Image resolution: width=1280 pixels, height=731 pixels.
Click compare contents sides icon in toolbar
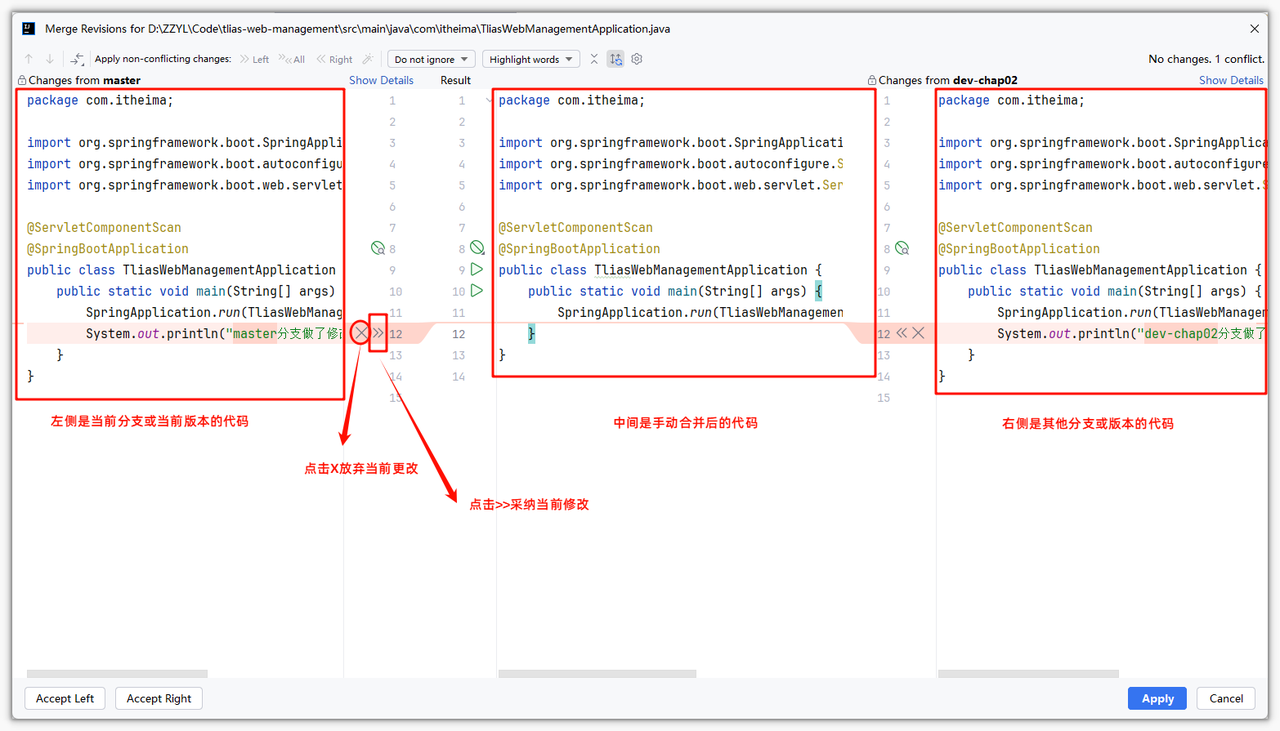[x=77, y=60]
